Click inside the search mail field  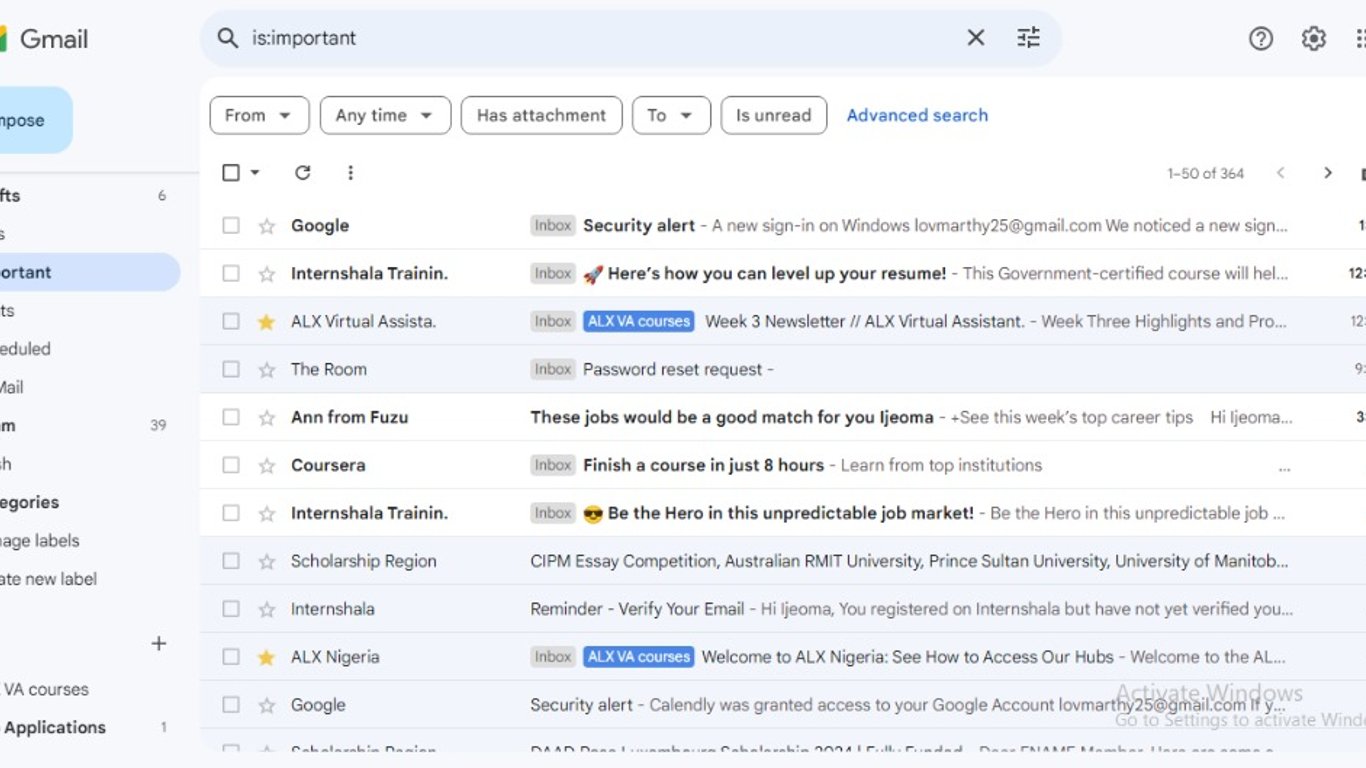click(600, 38)
